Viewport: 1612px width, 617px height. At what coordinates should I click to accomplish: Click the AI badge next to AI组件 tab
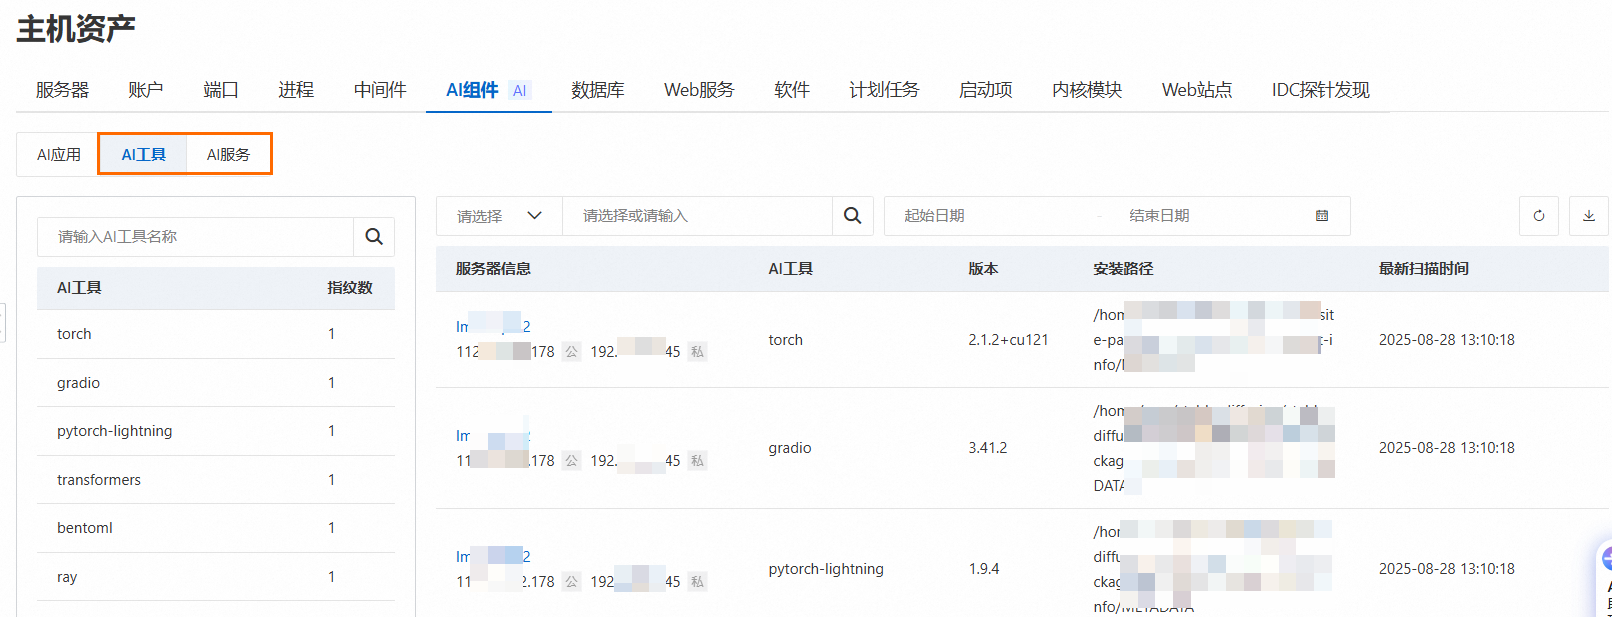click(x=520, y=91)
